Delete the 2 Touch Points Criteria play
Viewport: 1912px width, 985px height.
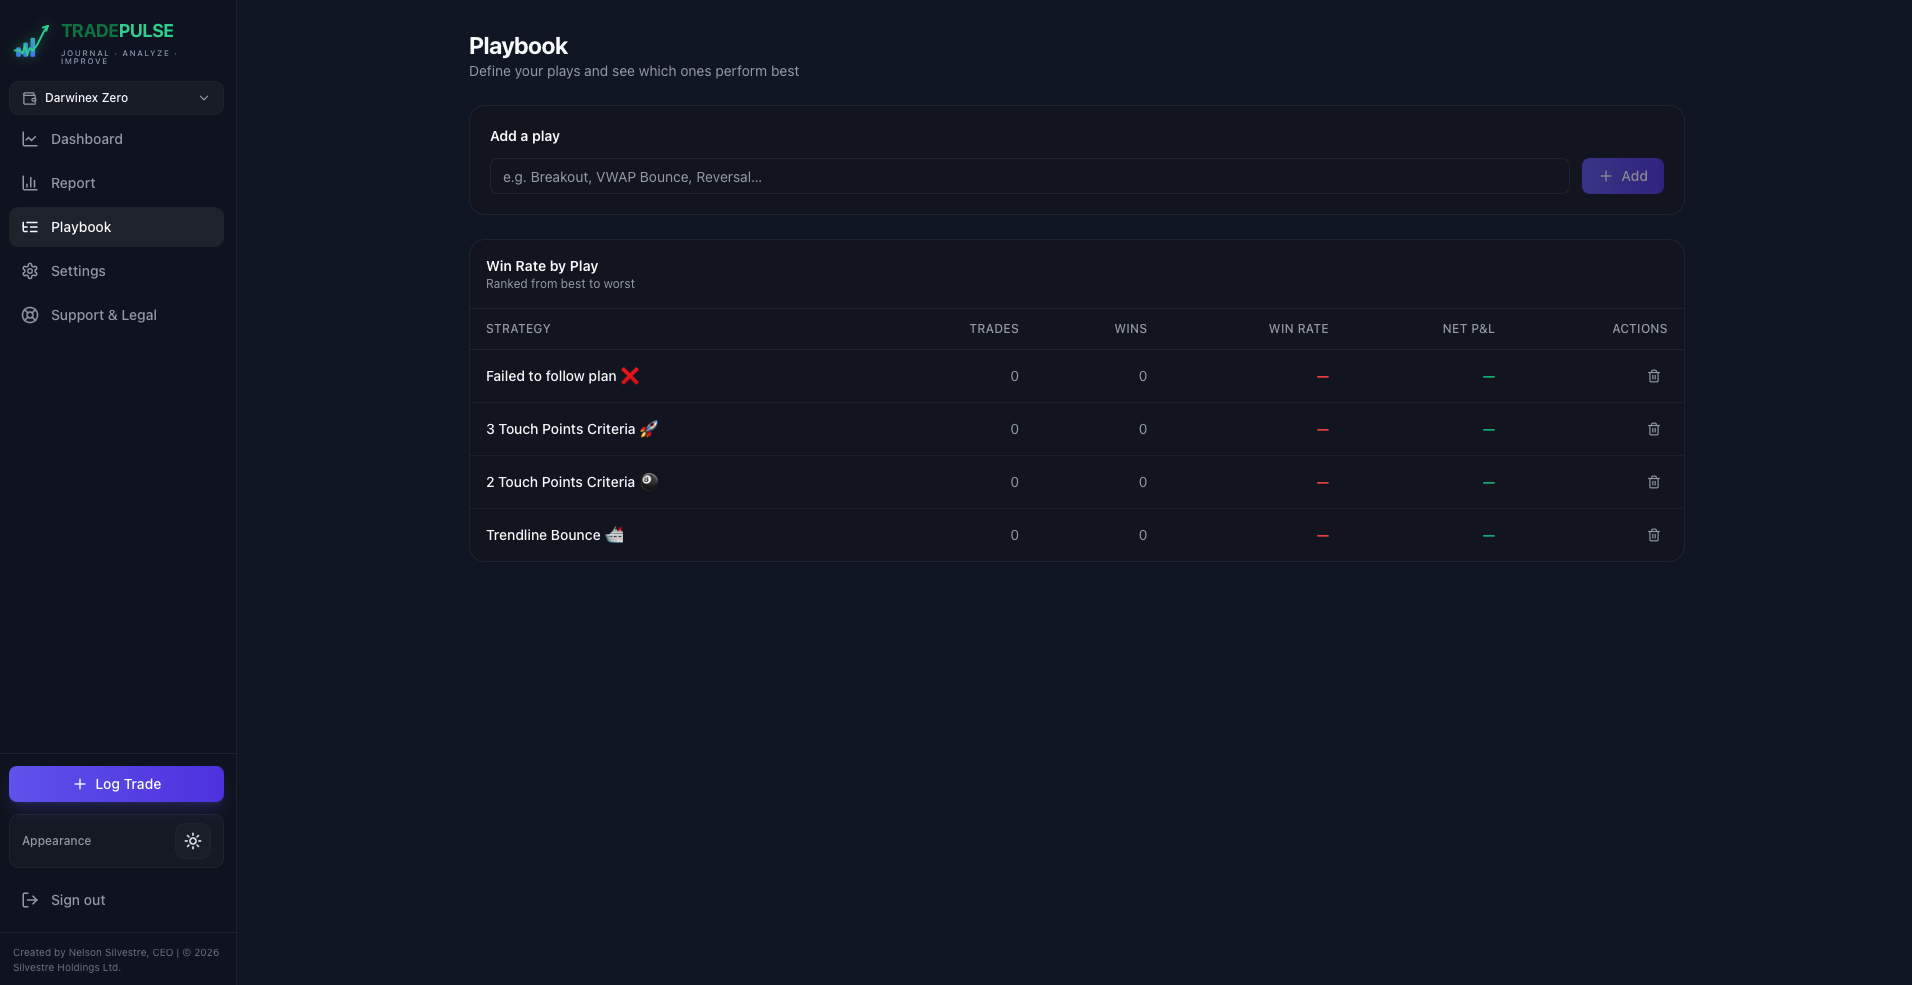coord(1653,482)
